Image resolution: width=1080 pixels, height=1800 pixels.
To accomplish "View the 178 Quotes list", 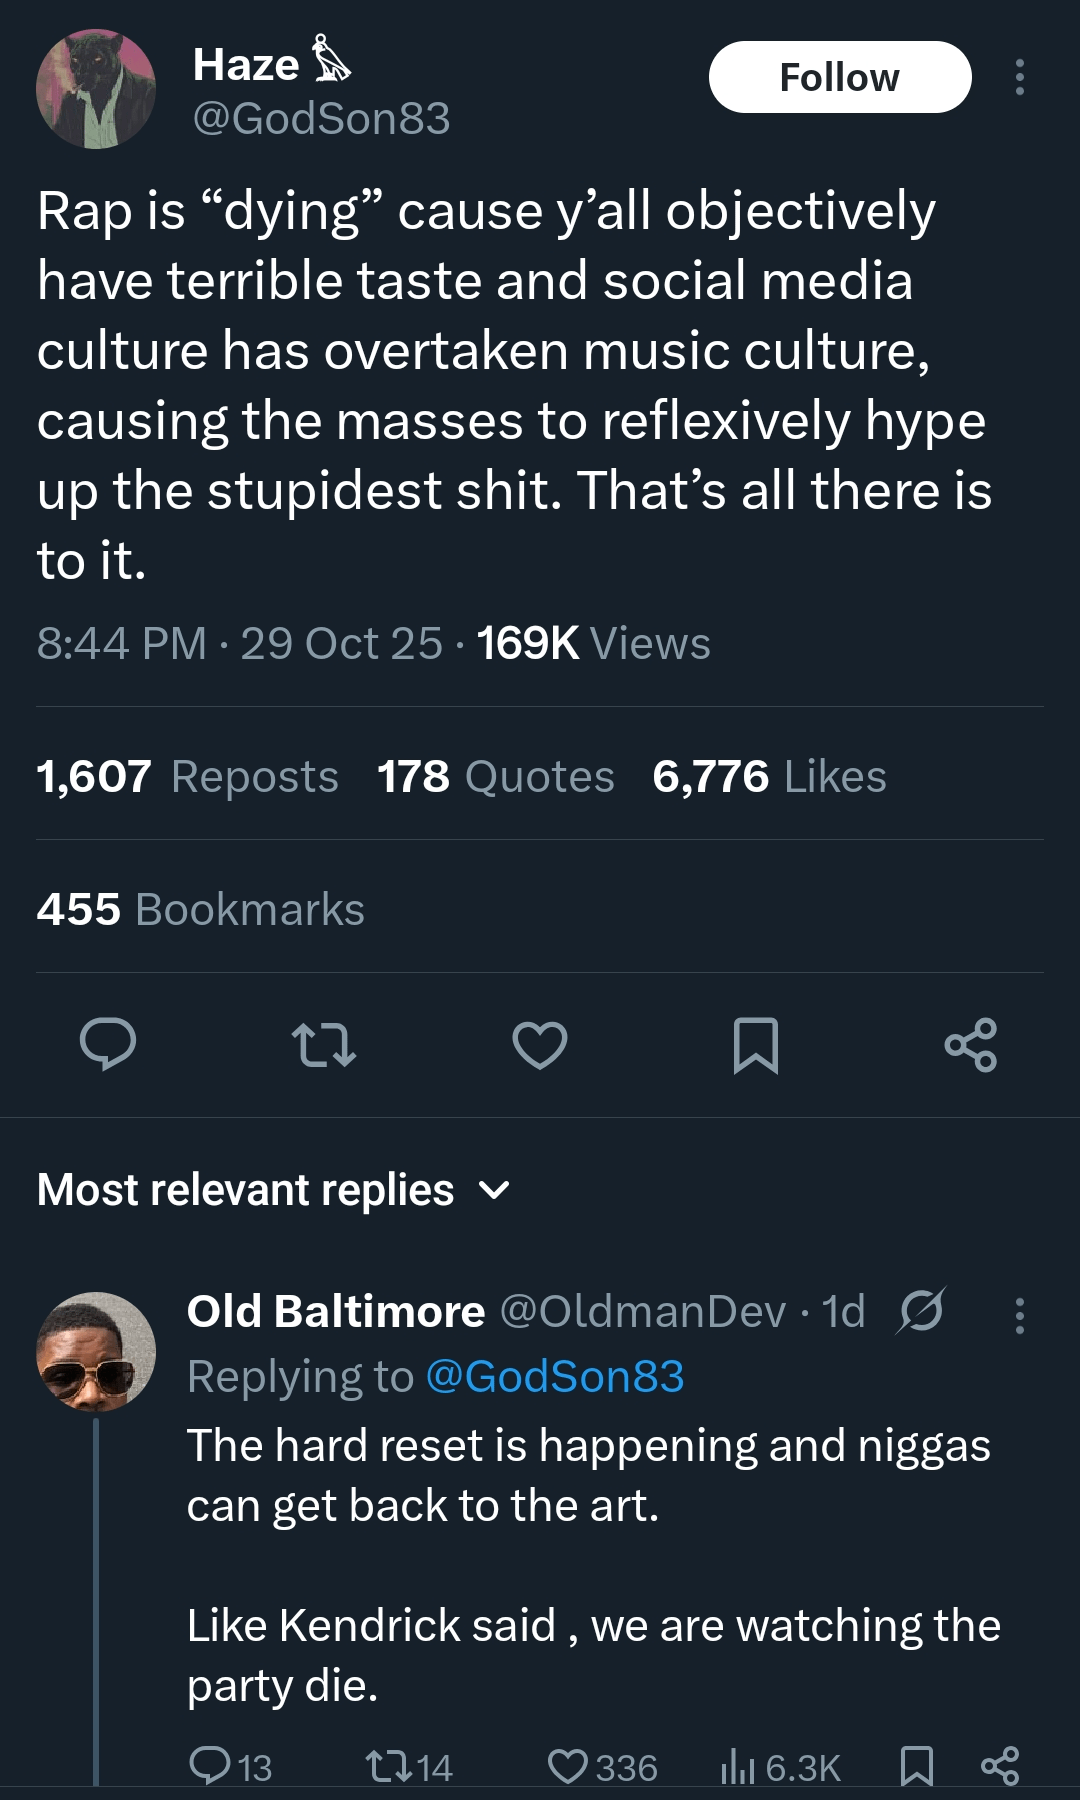I will (496, 777).
